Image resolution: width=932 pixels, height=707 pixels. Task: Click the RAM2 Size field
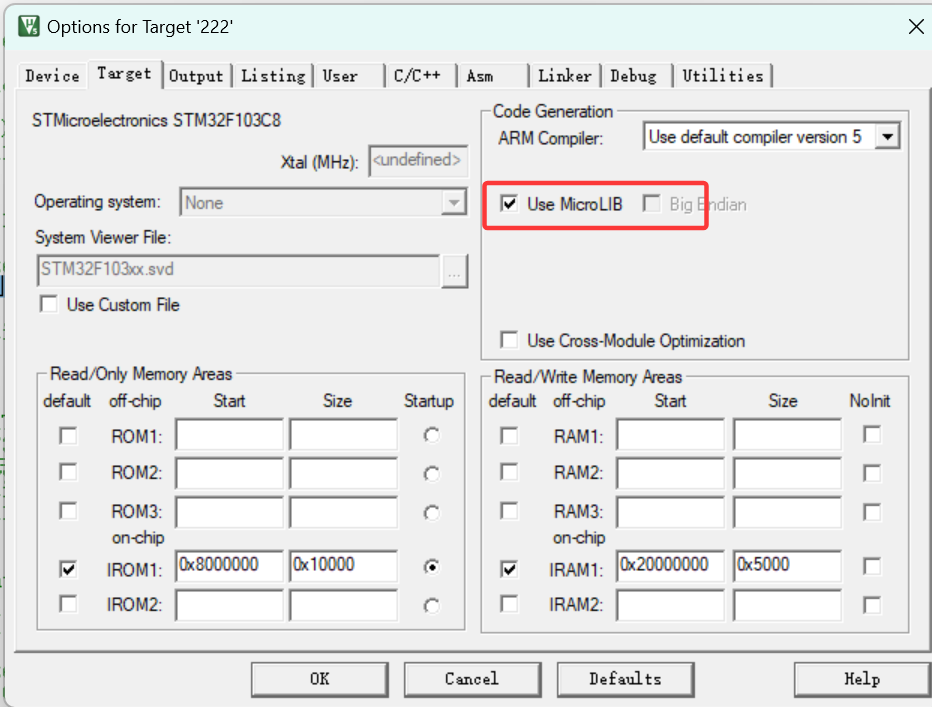787,473
